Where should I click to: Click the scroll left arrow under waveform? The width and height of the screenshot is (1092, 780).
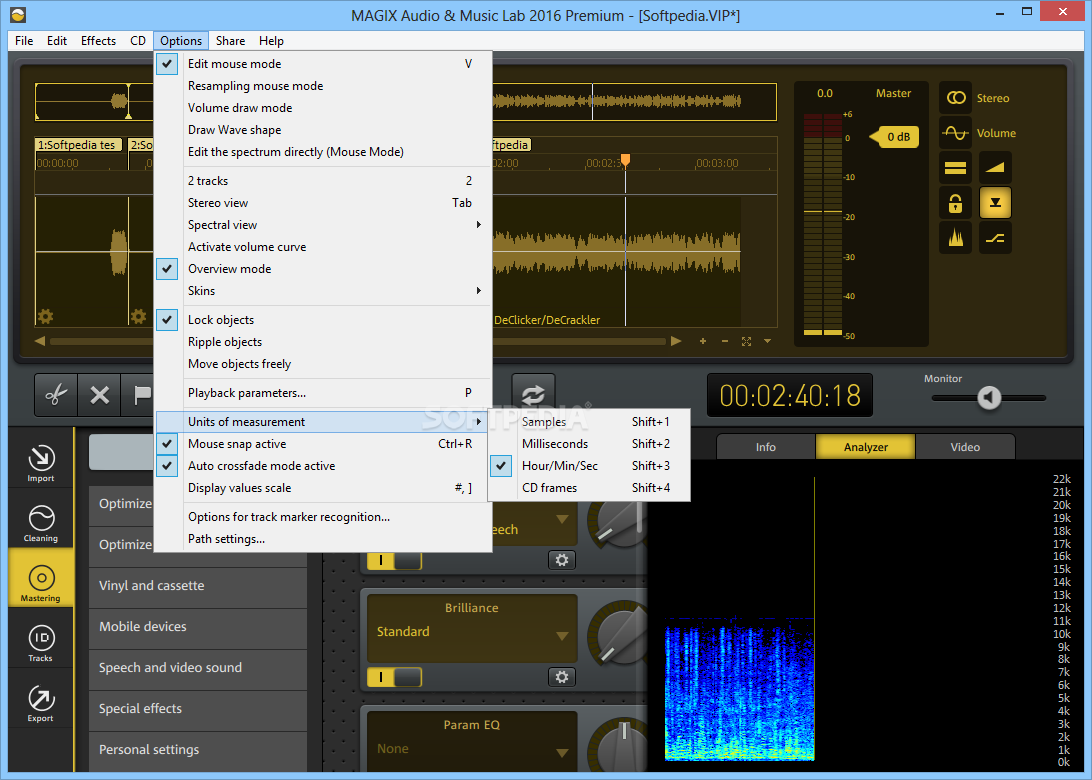click(x=40, y=341)
